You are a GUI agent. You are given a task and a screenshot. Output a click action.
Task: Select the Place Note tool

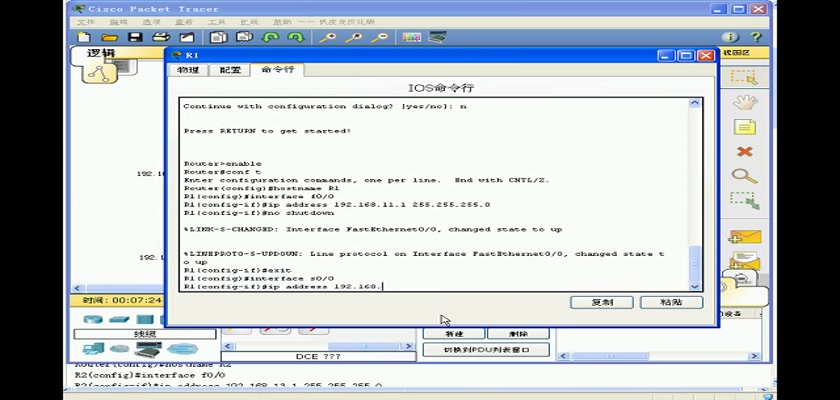click(x=744, y=127)
